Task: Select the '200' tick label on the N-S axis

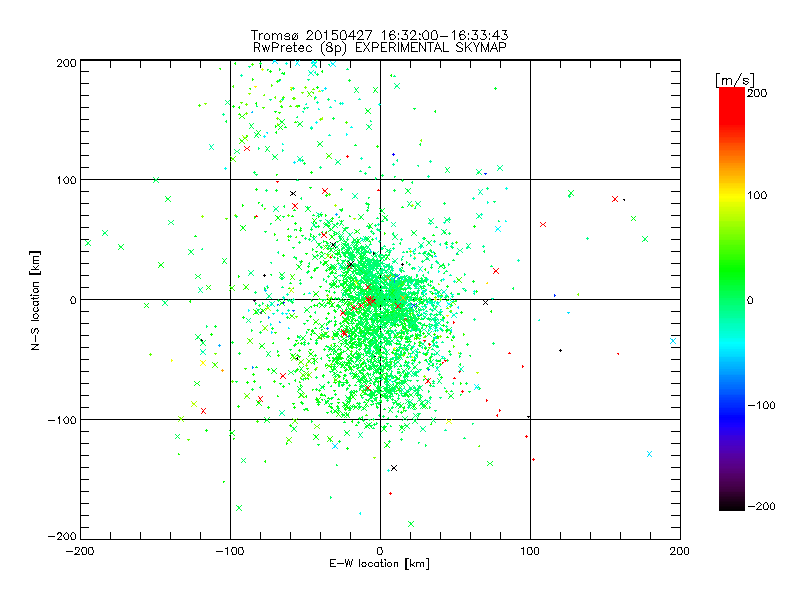Action: (x=66, y=63)
